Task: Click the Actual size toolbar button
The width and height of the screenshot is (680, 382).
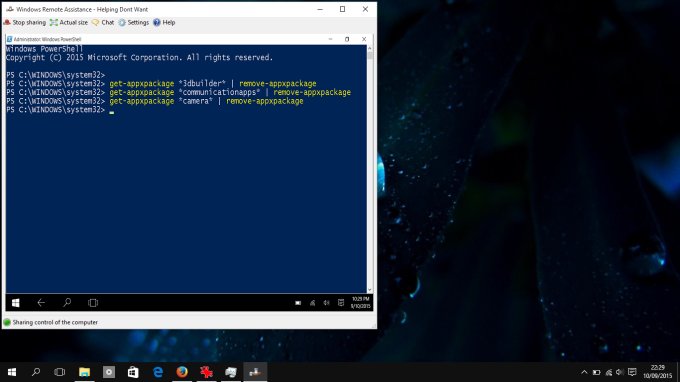Action: 69,23
